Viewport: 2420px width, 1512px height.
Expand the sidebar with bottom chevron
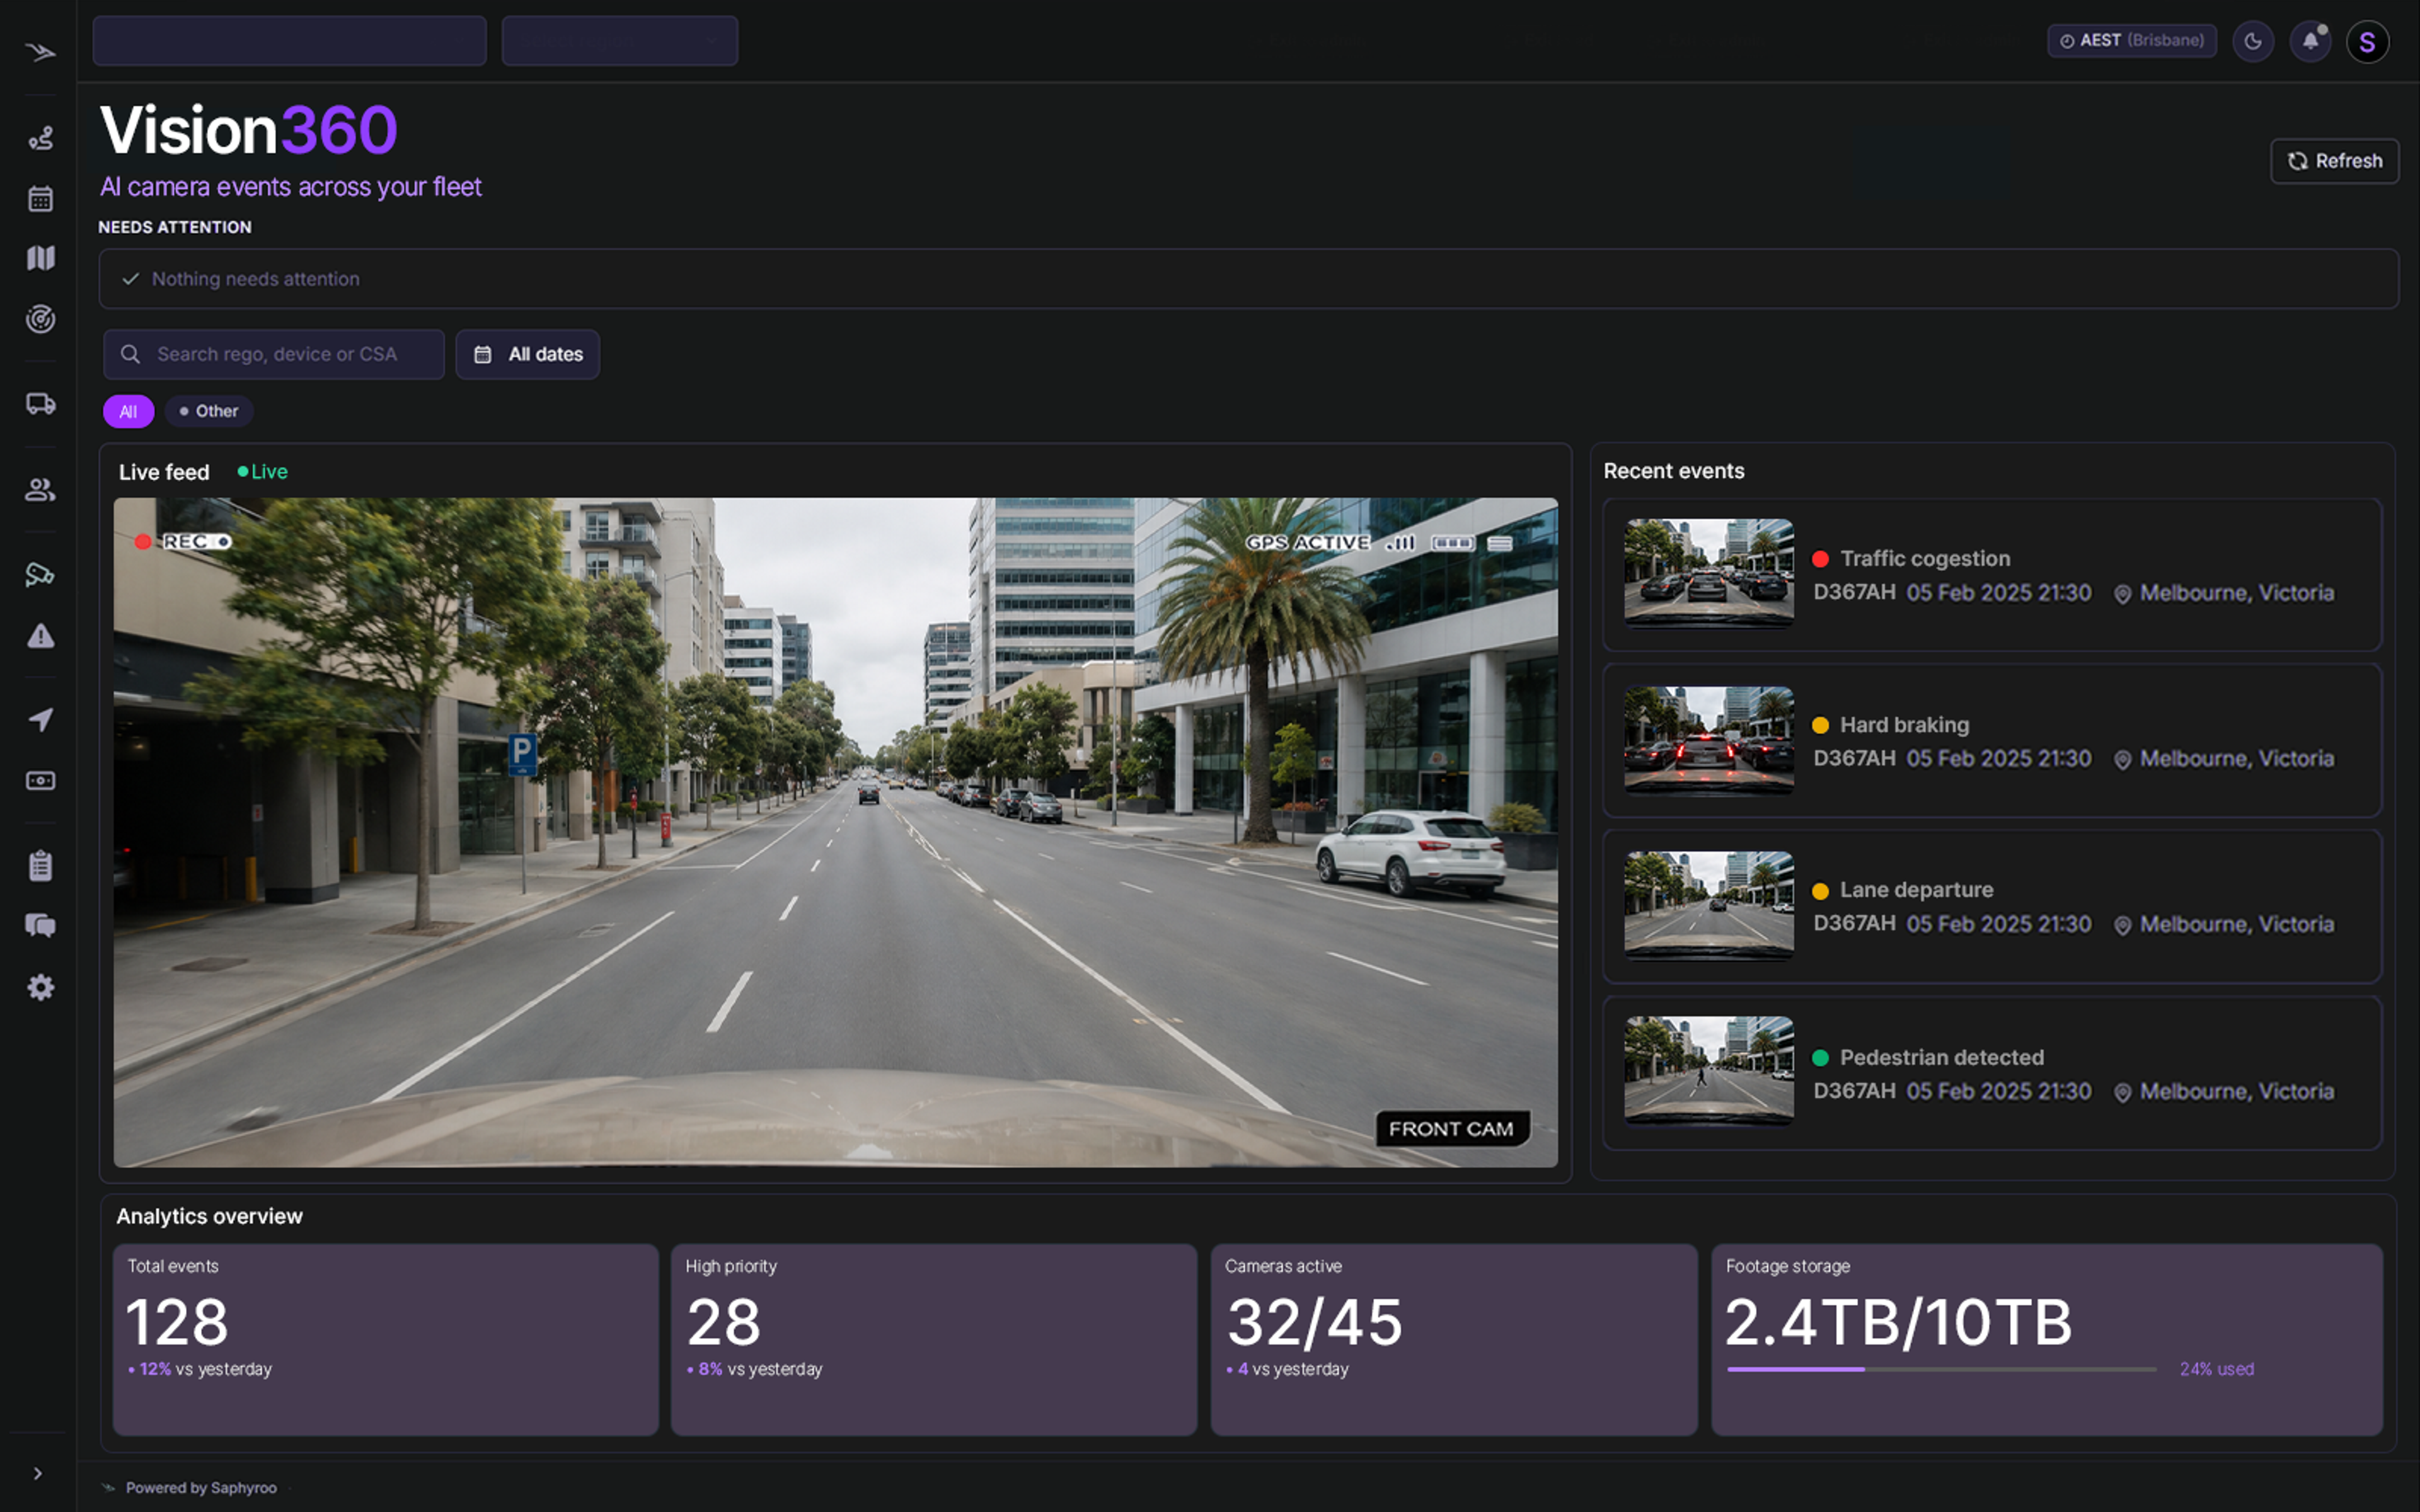tap(38, 1473)
